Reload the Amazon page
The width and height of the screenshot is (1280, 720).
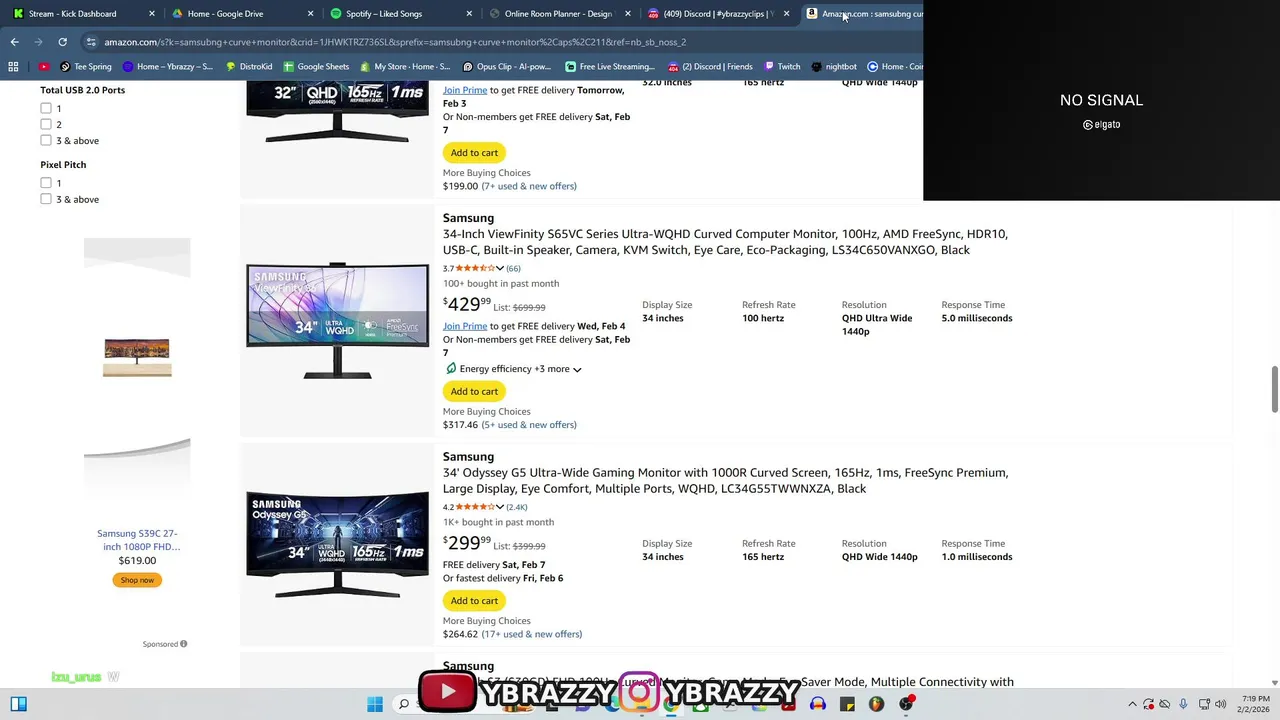(62, 42)
